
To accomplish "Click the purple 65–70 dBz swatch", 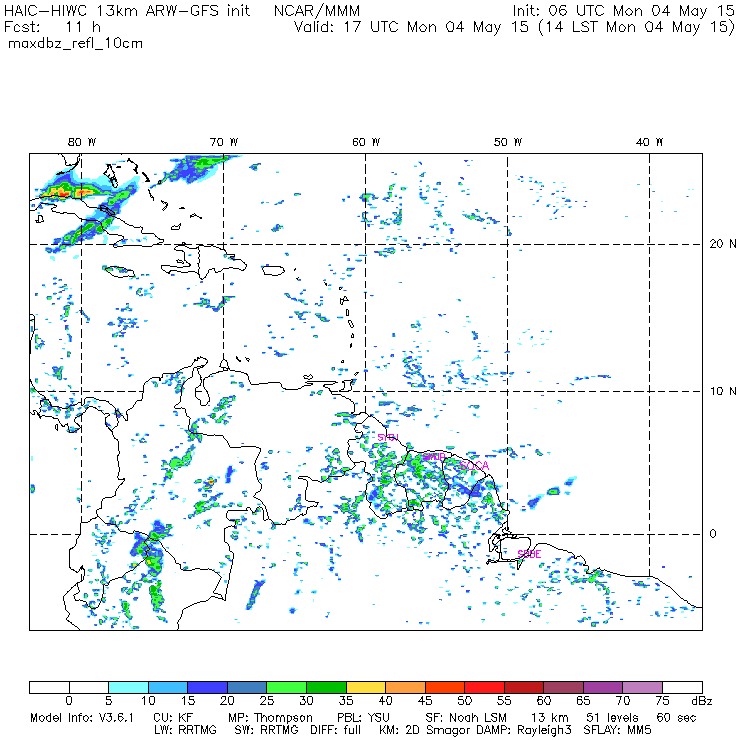I will (x=603, y=687).
